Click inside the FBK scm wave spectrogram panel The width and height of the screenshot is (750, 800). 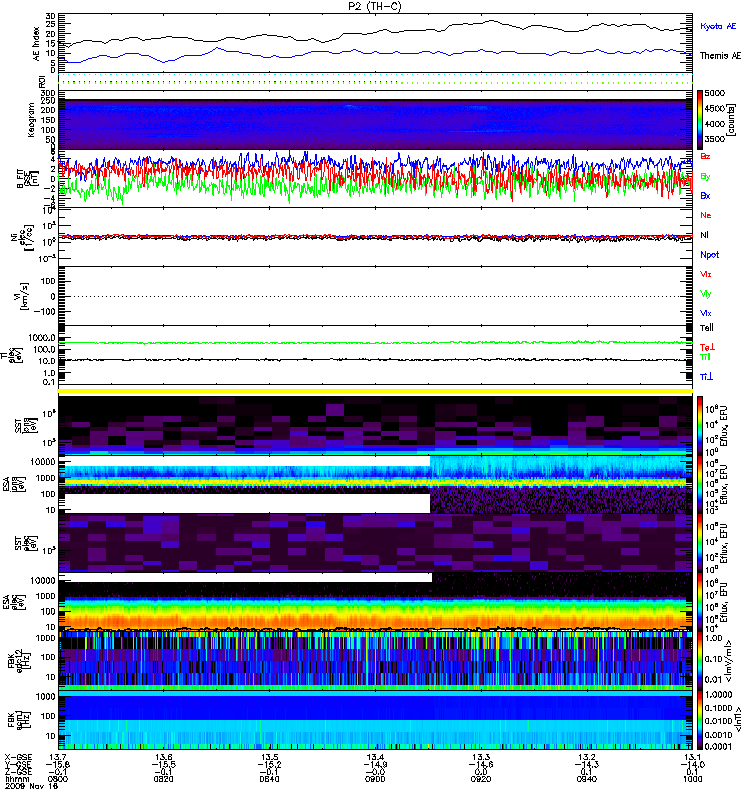tap(375, 719)
